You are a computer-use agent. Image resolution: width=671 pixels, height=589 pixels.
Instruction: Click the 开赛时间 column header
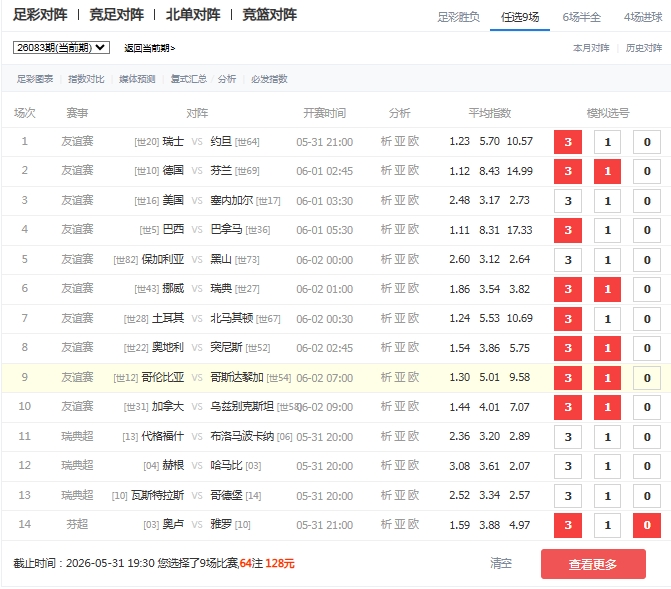[324, 113]
